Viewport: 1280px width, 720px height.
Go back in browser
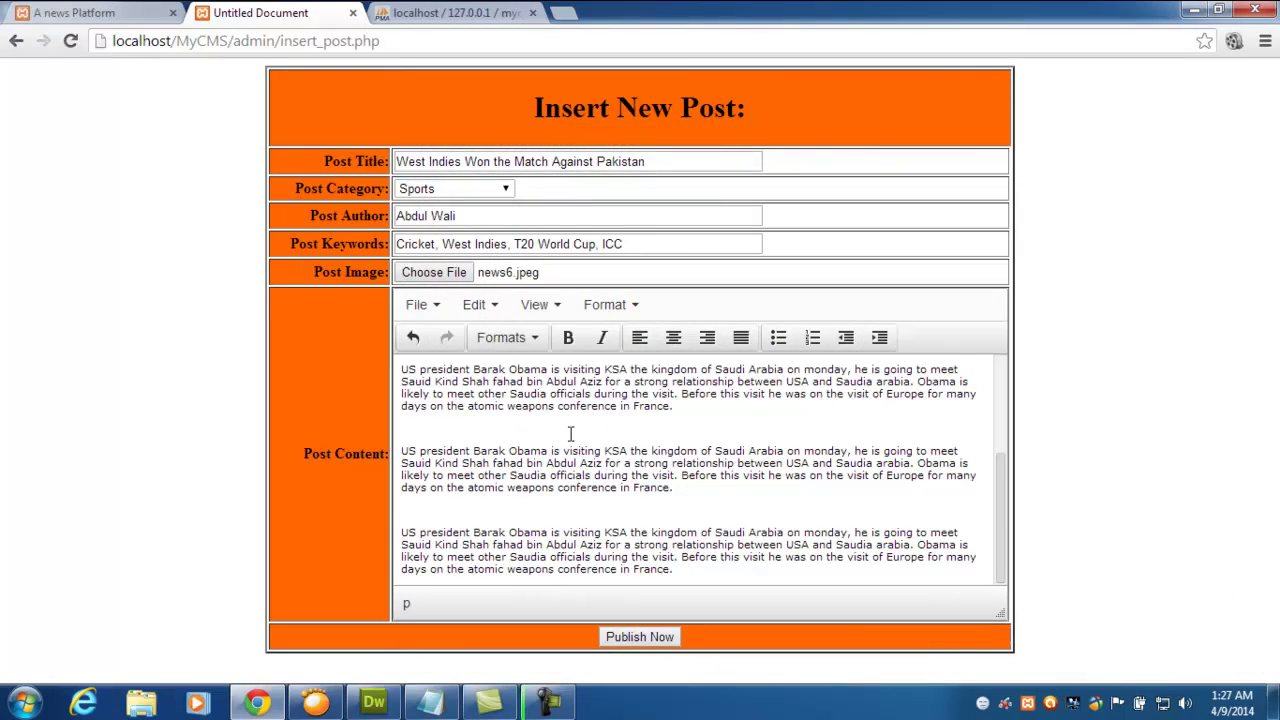coord(16,41)
